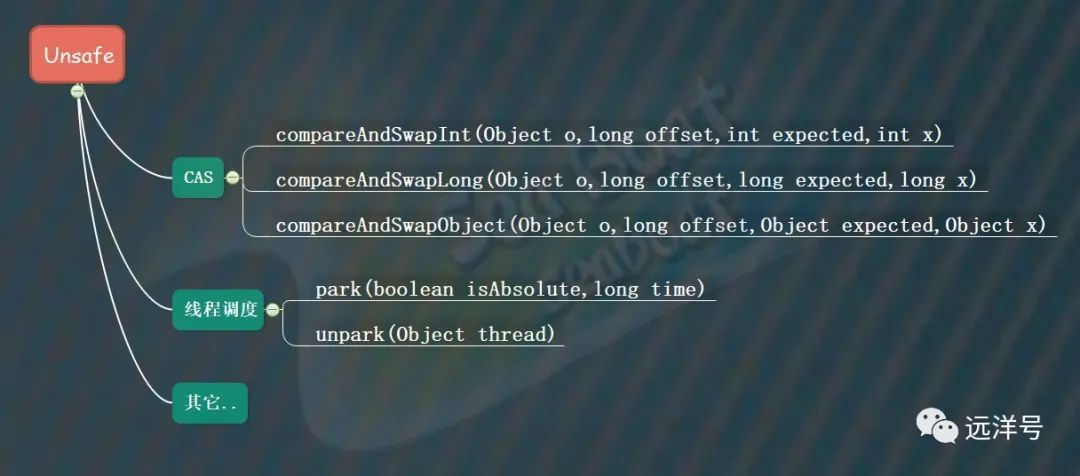Click the 远洋号 account name
The image size is (1080, 476).
click(x=1004, y=428)
